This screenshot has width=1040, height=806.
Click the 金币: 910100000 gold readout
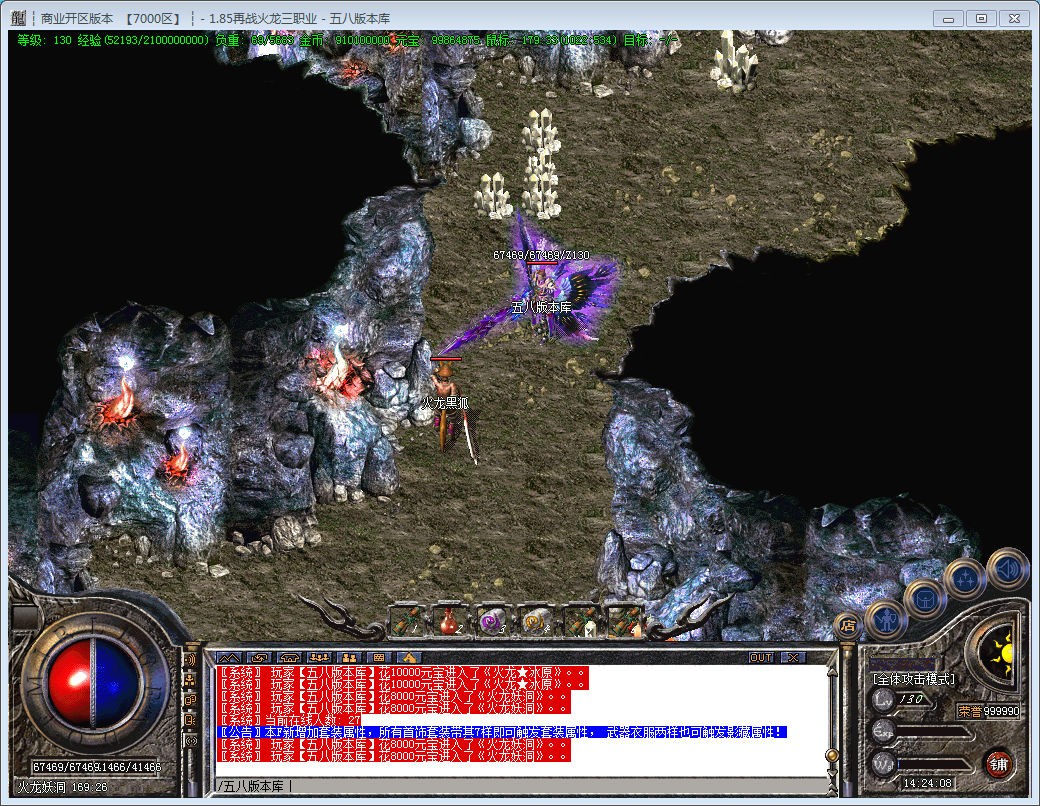[344, 40]
